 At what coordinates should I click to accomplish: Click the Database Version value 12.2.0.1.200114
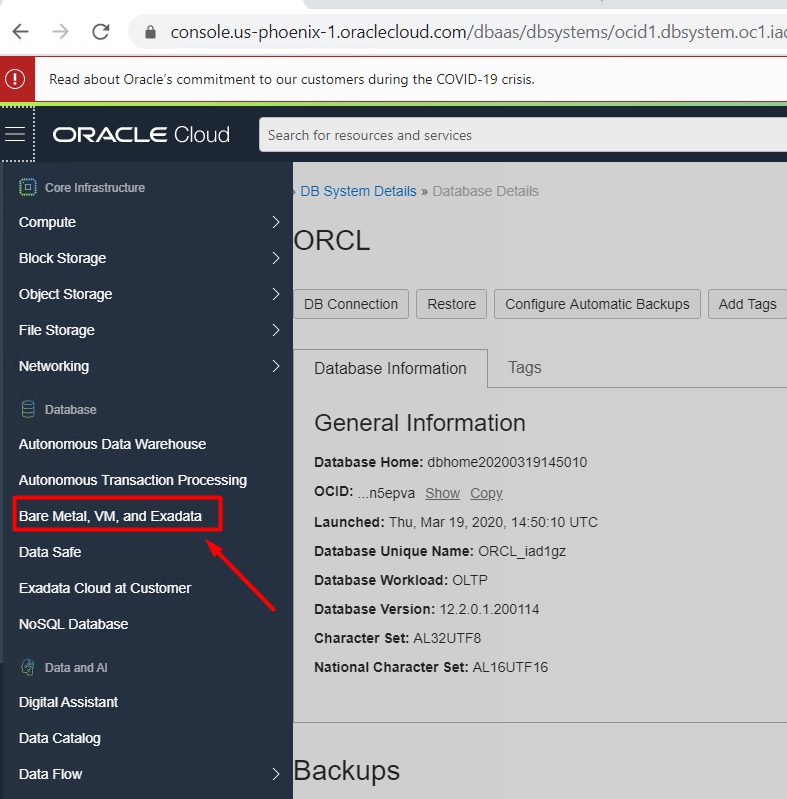pyautogui.click(x=489, y=609)
